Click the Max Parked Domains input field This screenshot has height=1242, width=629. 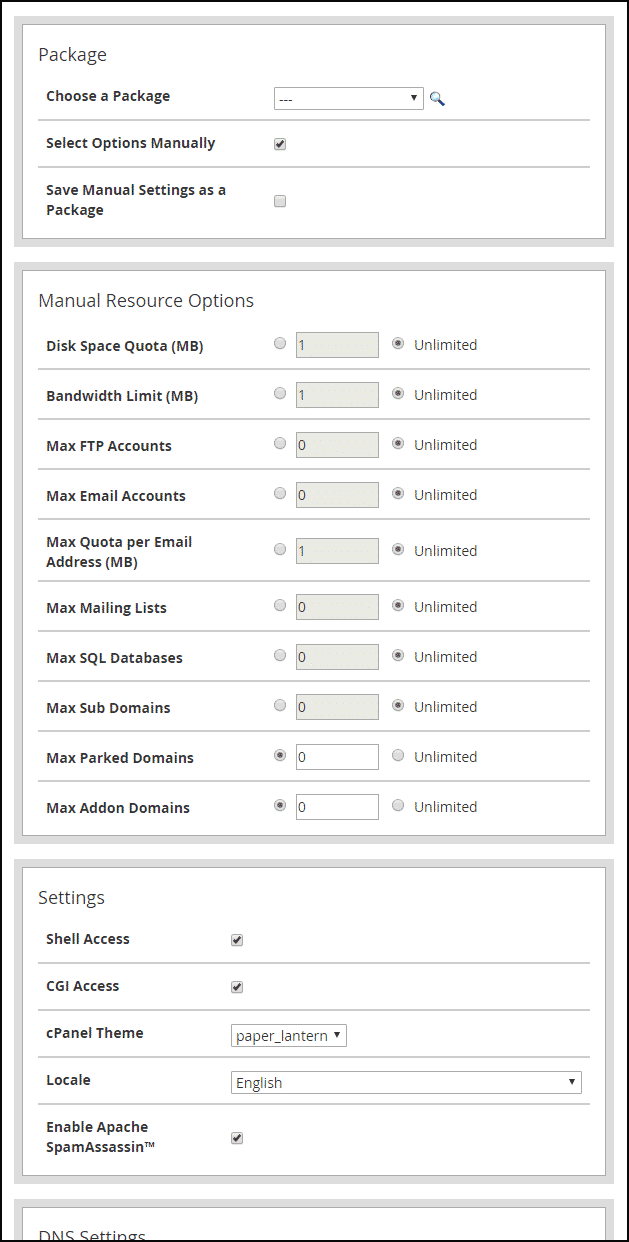coord(337,757)
